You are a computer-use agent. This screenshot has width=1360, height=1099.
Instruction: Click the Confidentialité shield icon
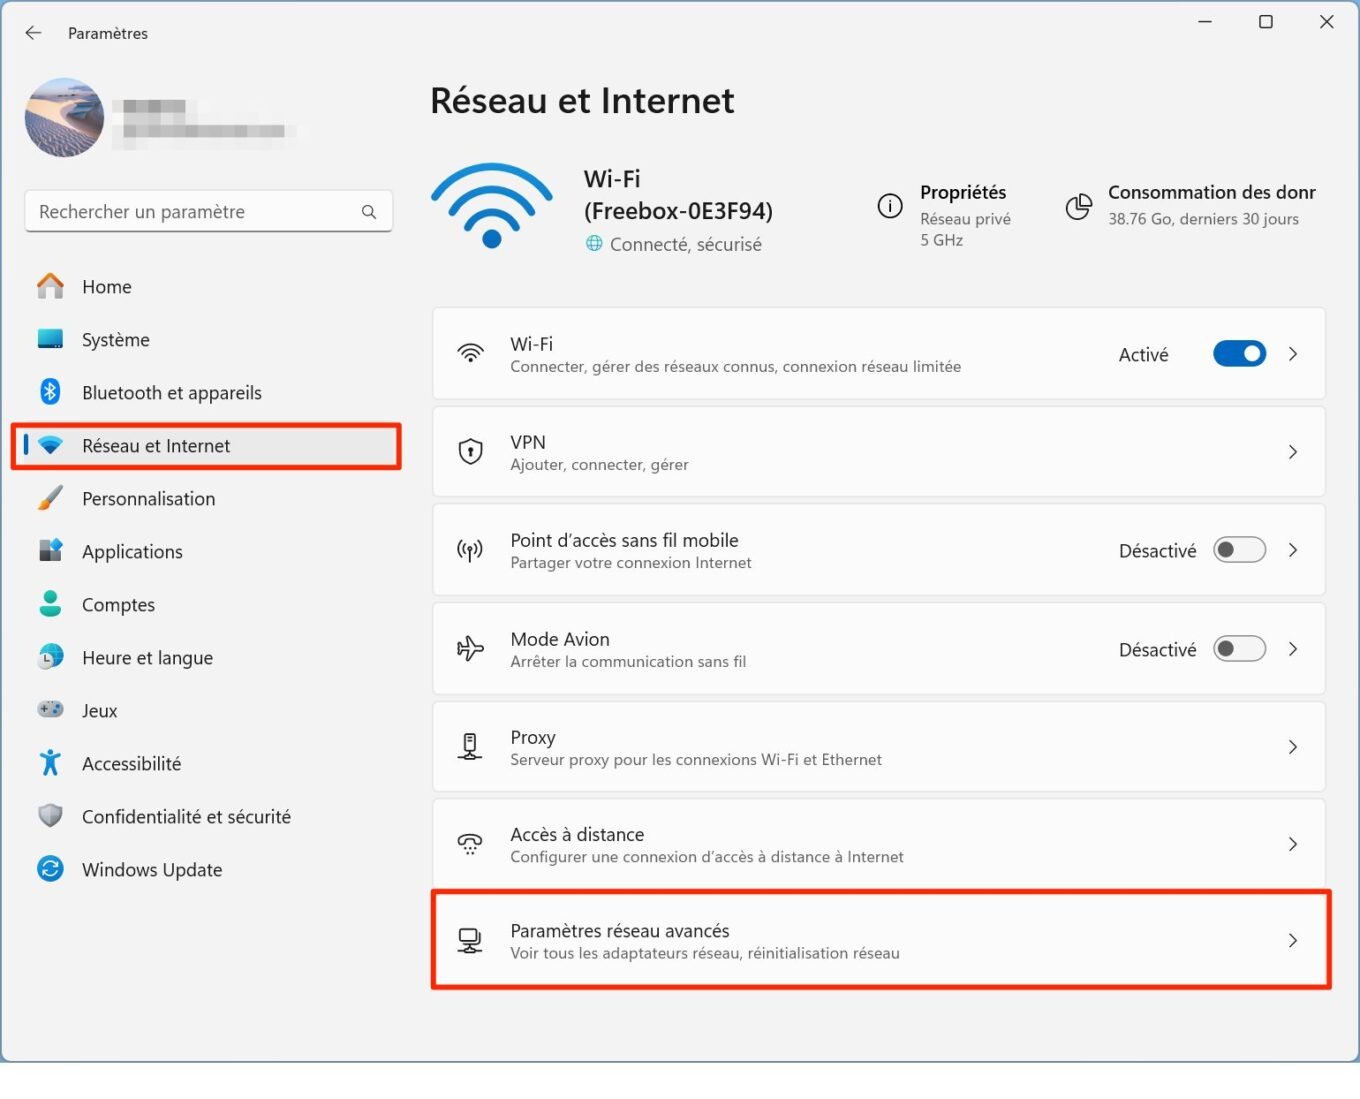pos(50,816)
